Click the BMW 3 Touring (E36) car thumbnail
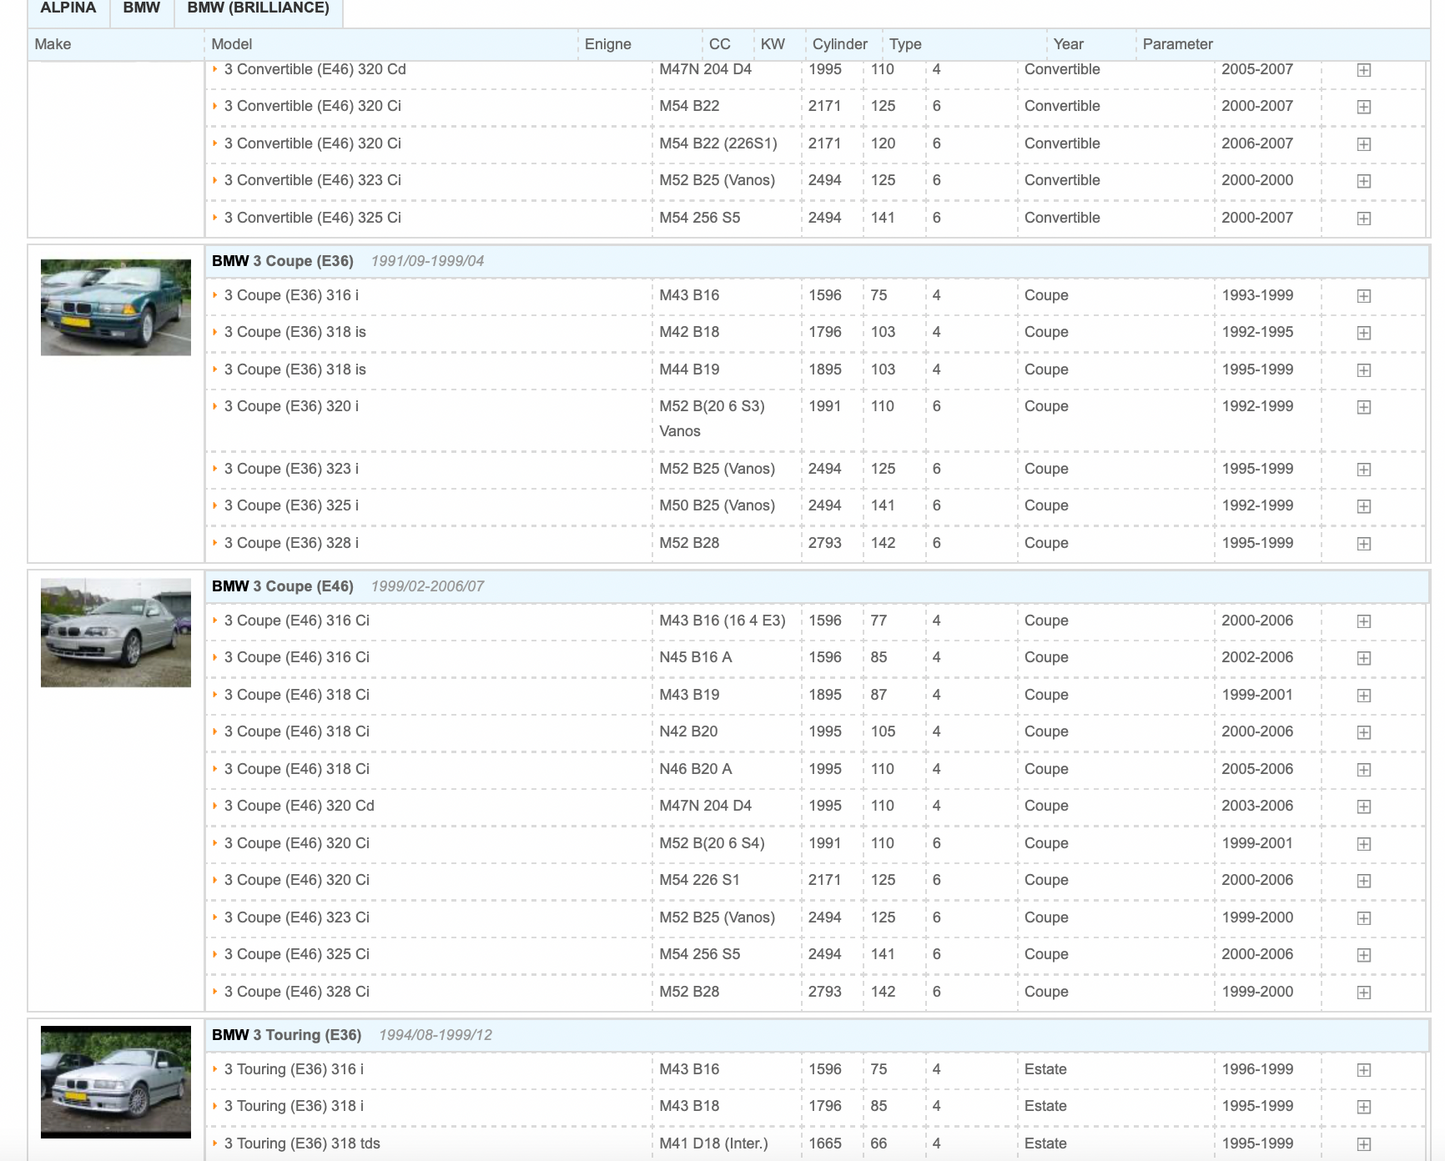Image resolution: width=1445 pixels, height=1161 pixels. [116, 1081]
